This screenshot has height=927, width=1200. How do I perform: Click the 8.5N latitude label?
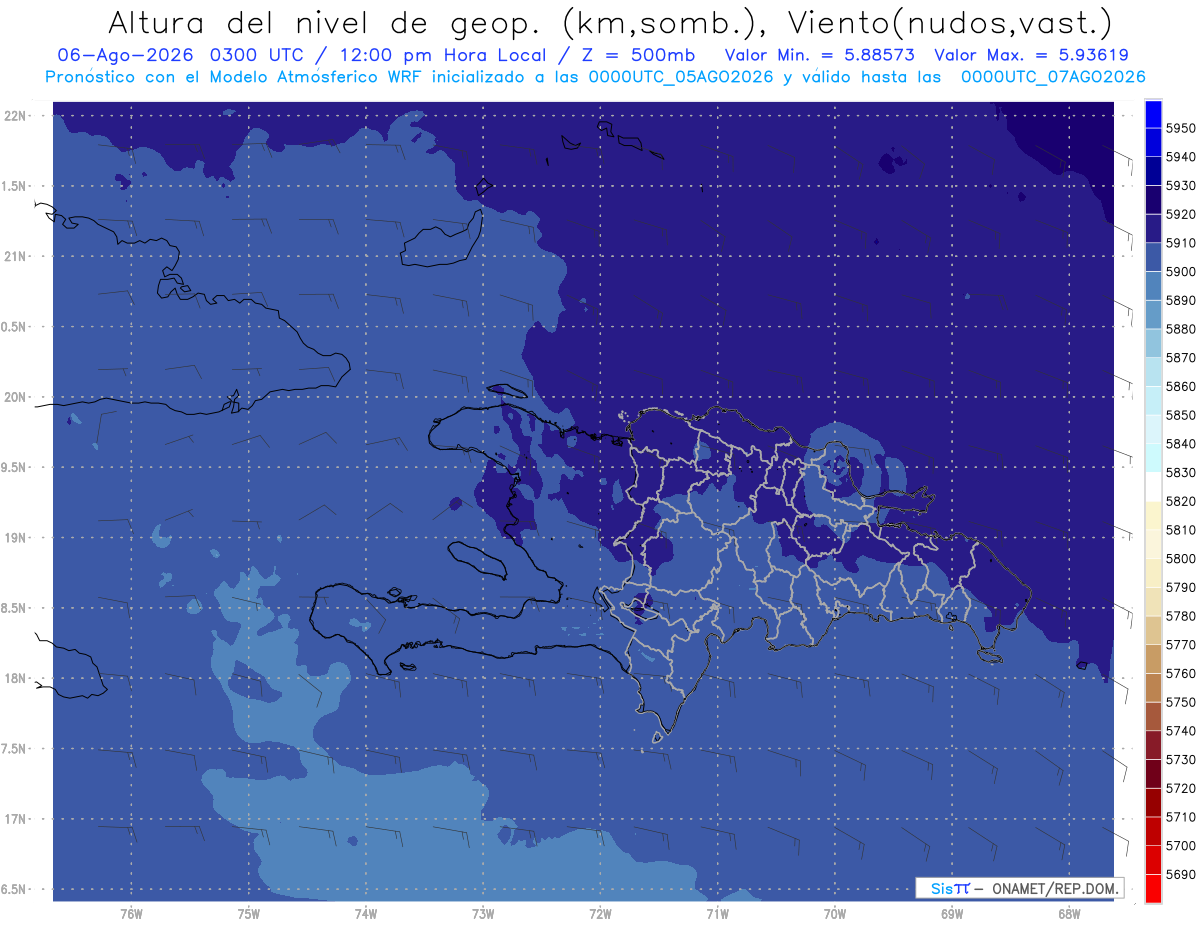(15, 608)
